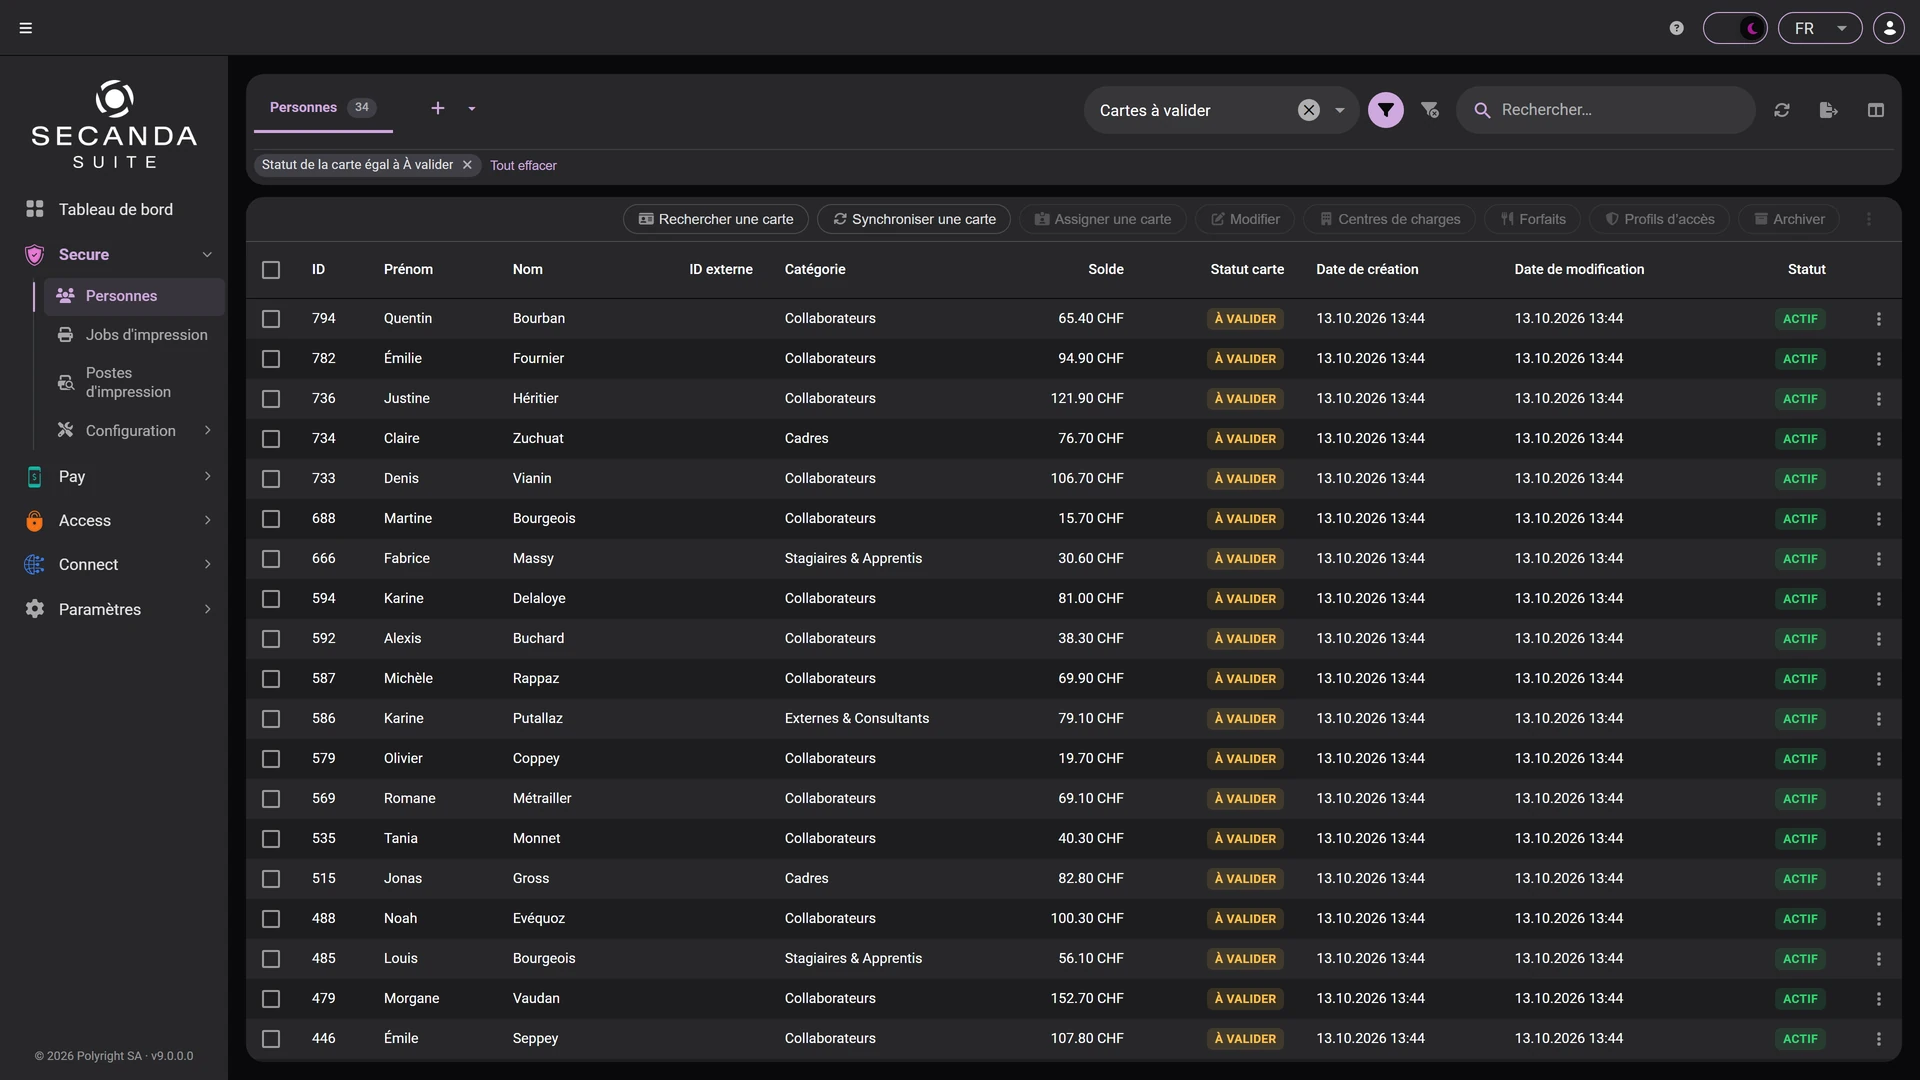Tick the checkbox for Karine Delaye row 594
The height and width of the screenshot is (1080, 1920).
coord(271,599)
